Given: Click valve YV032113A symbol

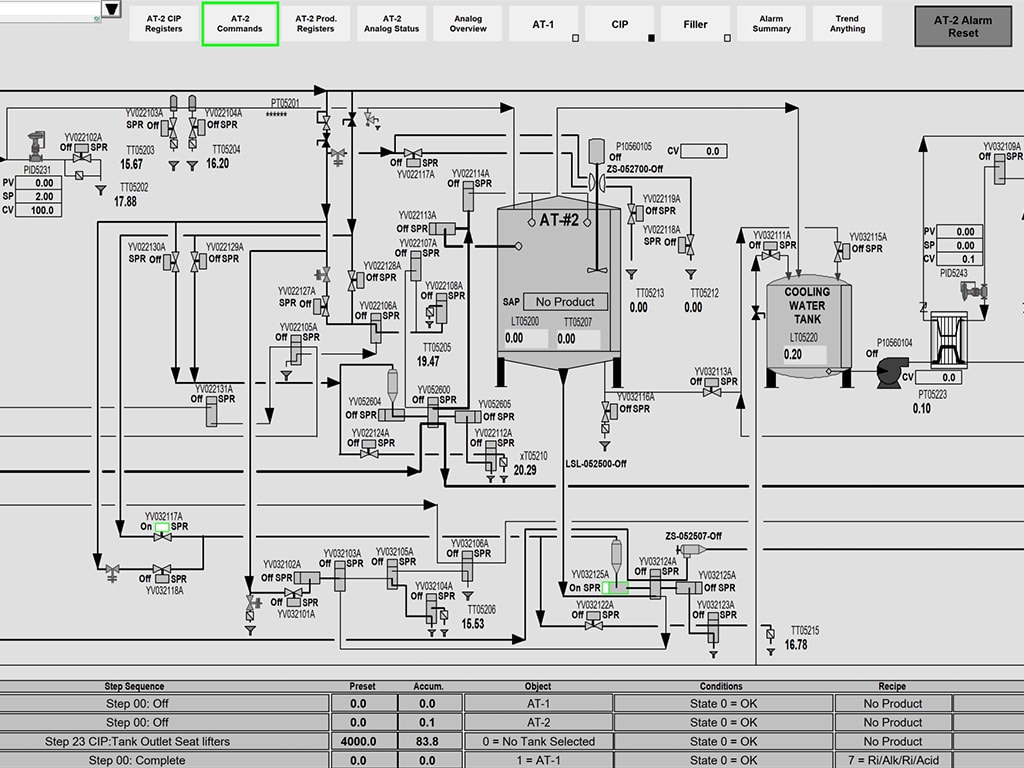Looking at the screenshot, I should coord(712,387).
